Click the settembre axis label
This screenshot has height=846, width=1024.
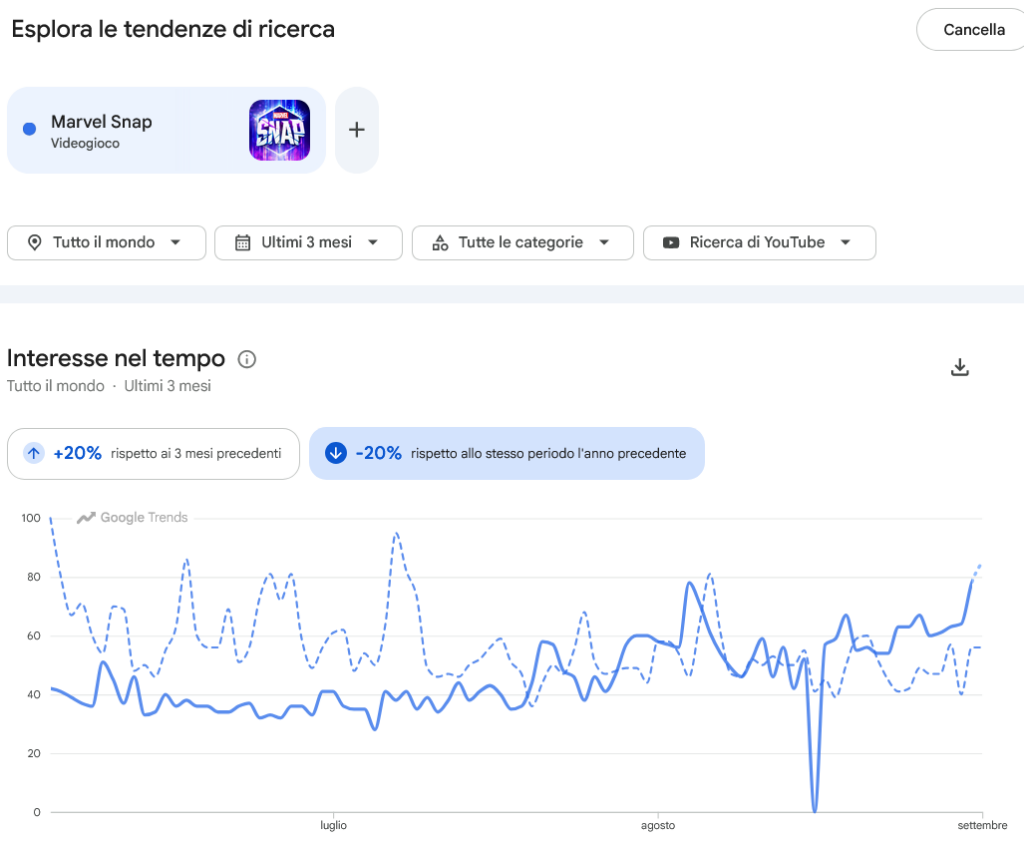click(982, 825)
